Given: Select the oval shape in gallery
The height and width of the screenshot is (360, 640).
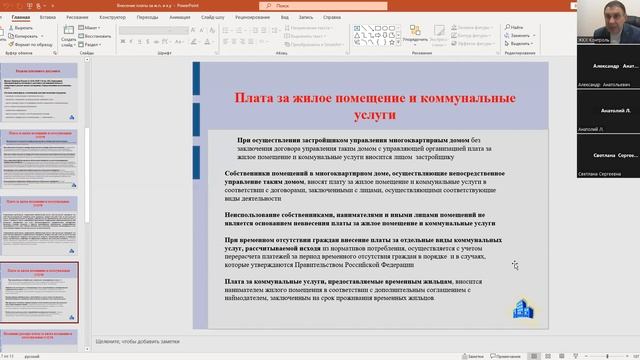Looking at the screenshot, I should click(385, 28).
